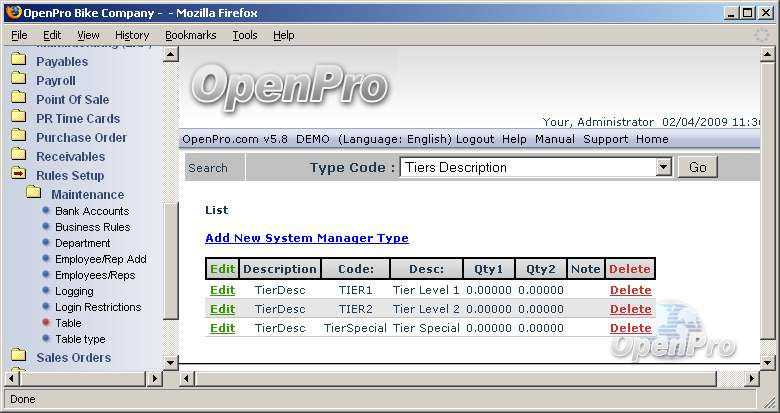
Task: Click the open Rules Setup folder icon
Action: coord(18,175)
